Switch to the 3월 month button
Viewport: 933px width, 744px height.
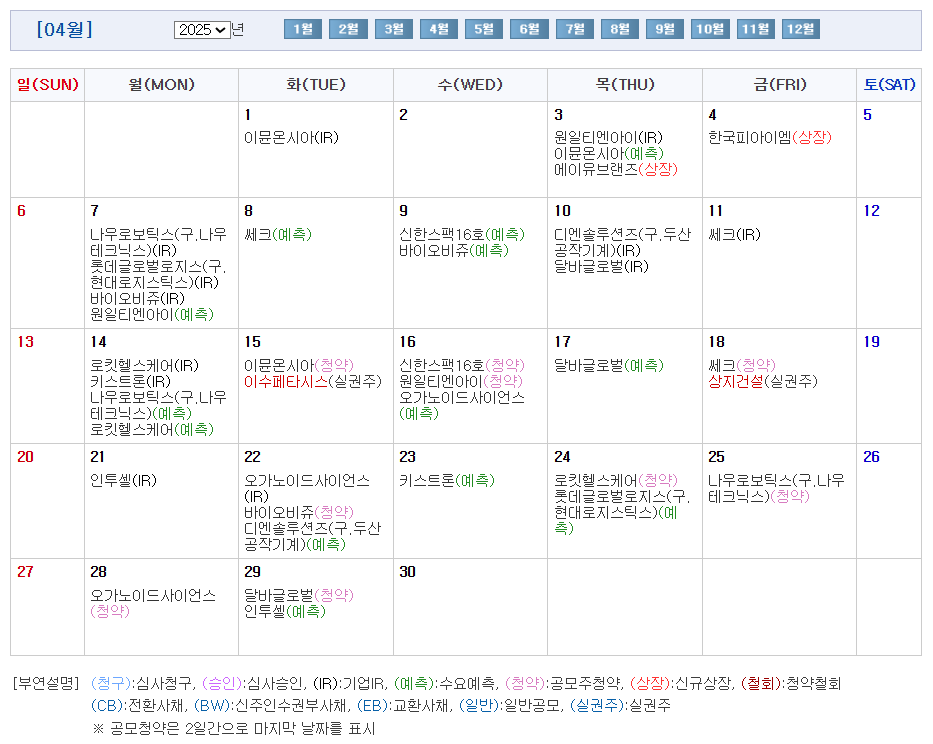point(393,29)
